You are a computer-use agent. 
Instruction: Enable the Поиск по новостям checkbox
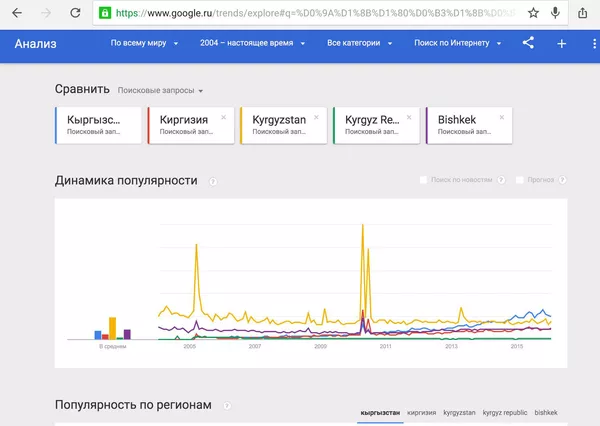click(x=424, y=180)
